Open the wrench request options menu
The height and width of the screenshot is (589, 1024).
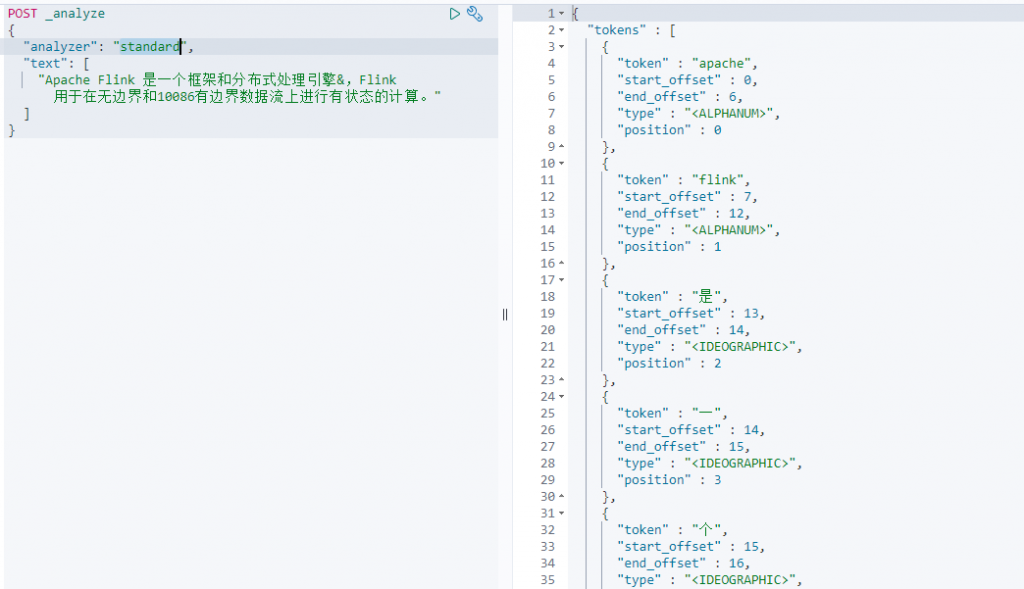point(476,14)
